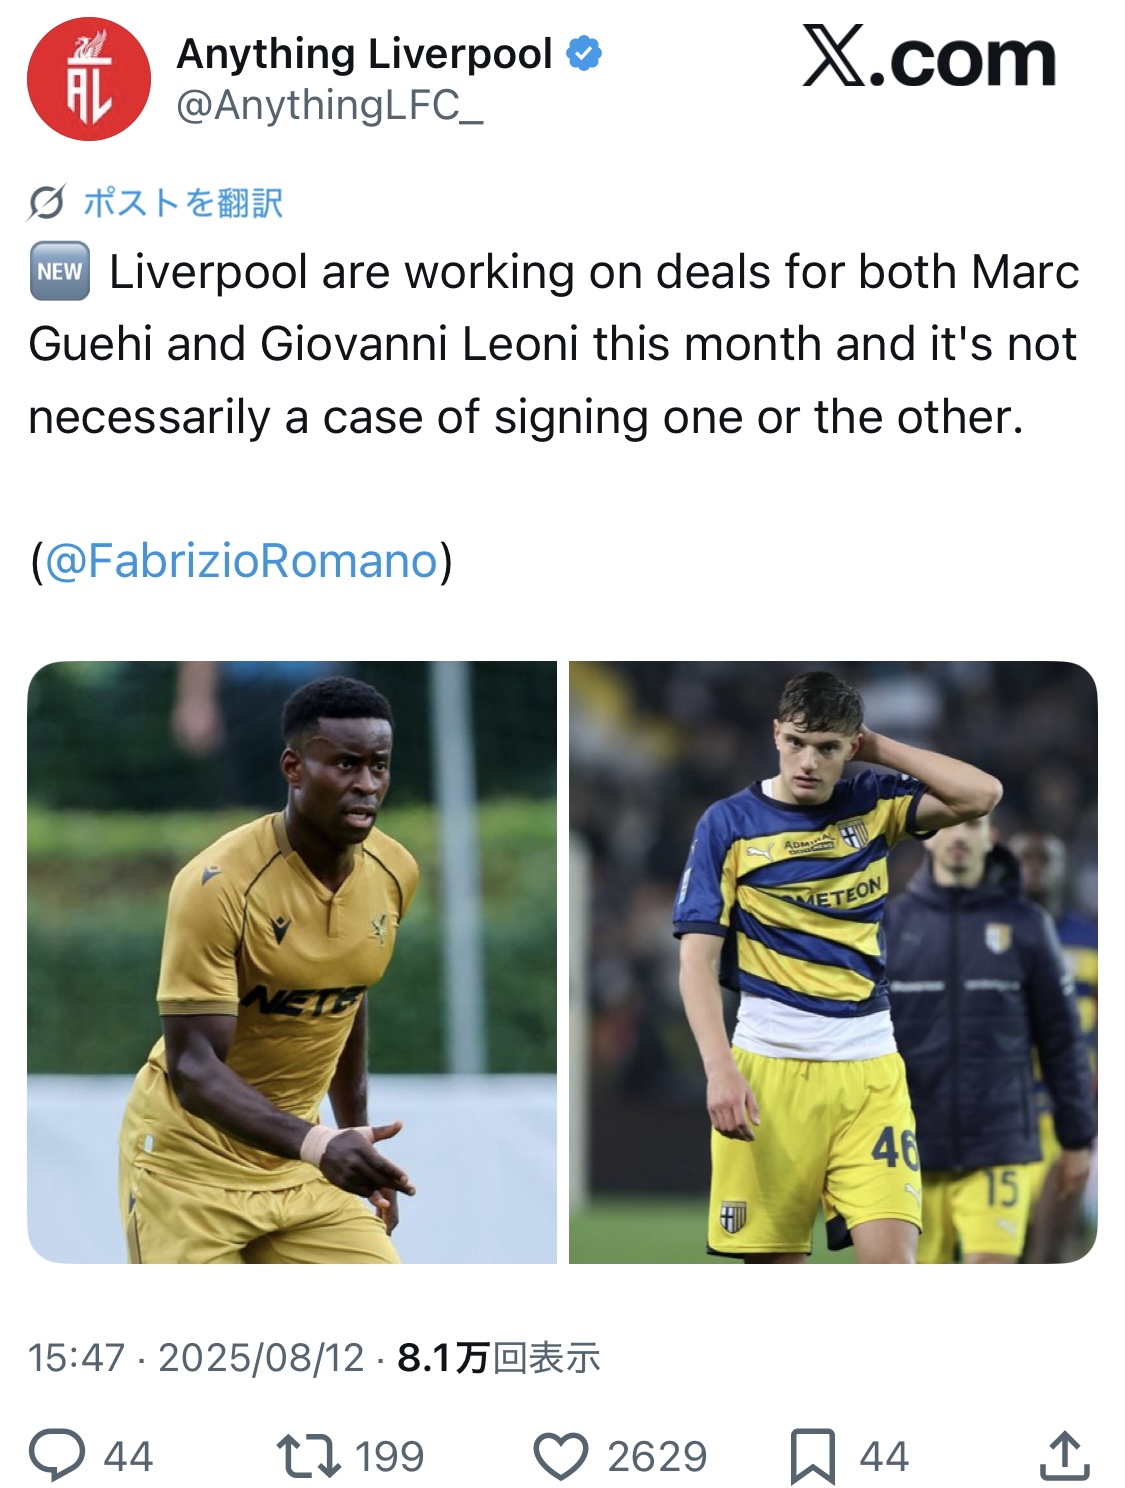Open the 2025/08/12 post timestamp

coord(262,1358)
